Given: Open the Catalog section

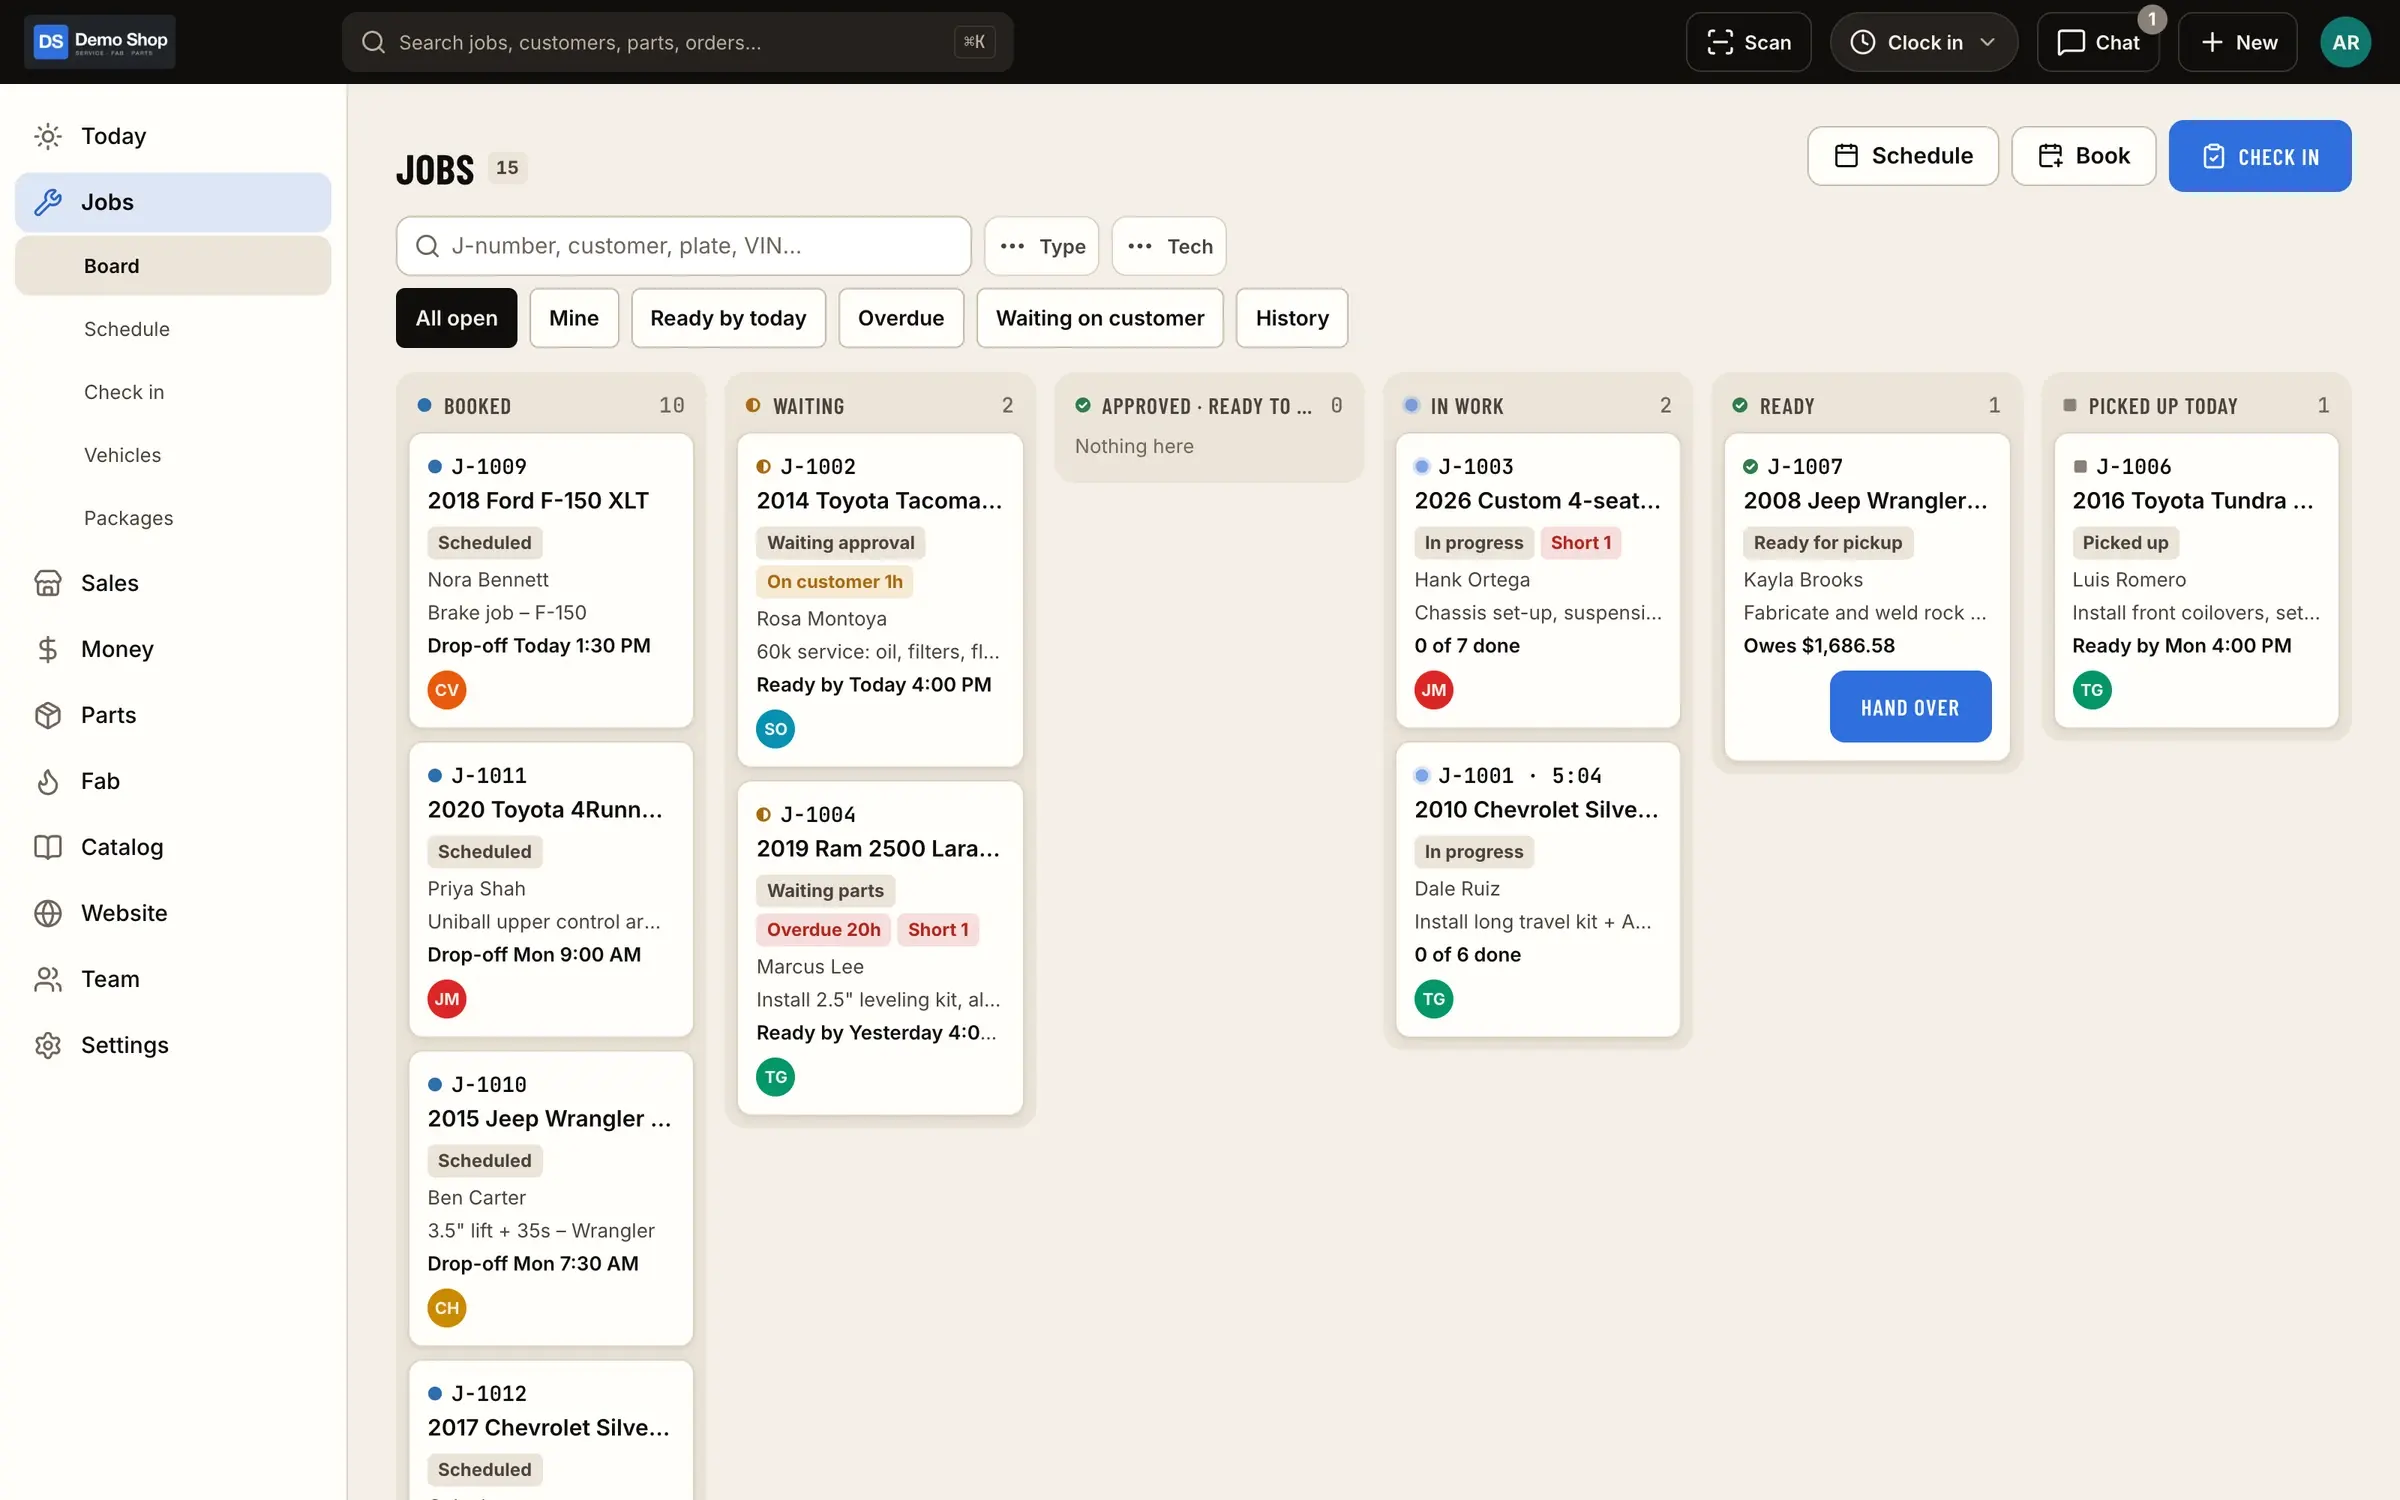Looking at the screenshot, I should tap(173, 847).
